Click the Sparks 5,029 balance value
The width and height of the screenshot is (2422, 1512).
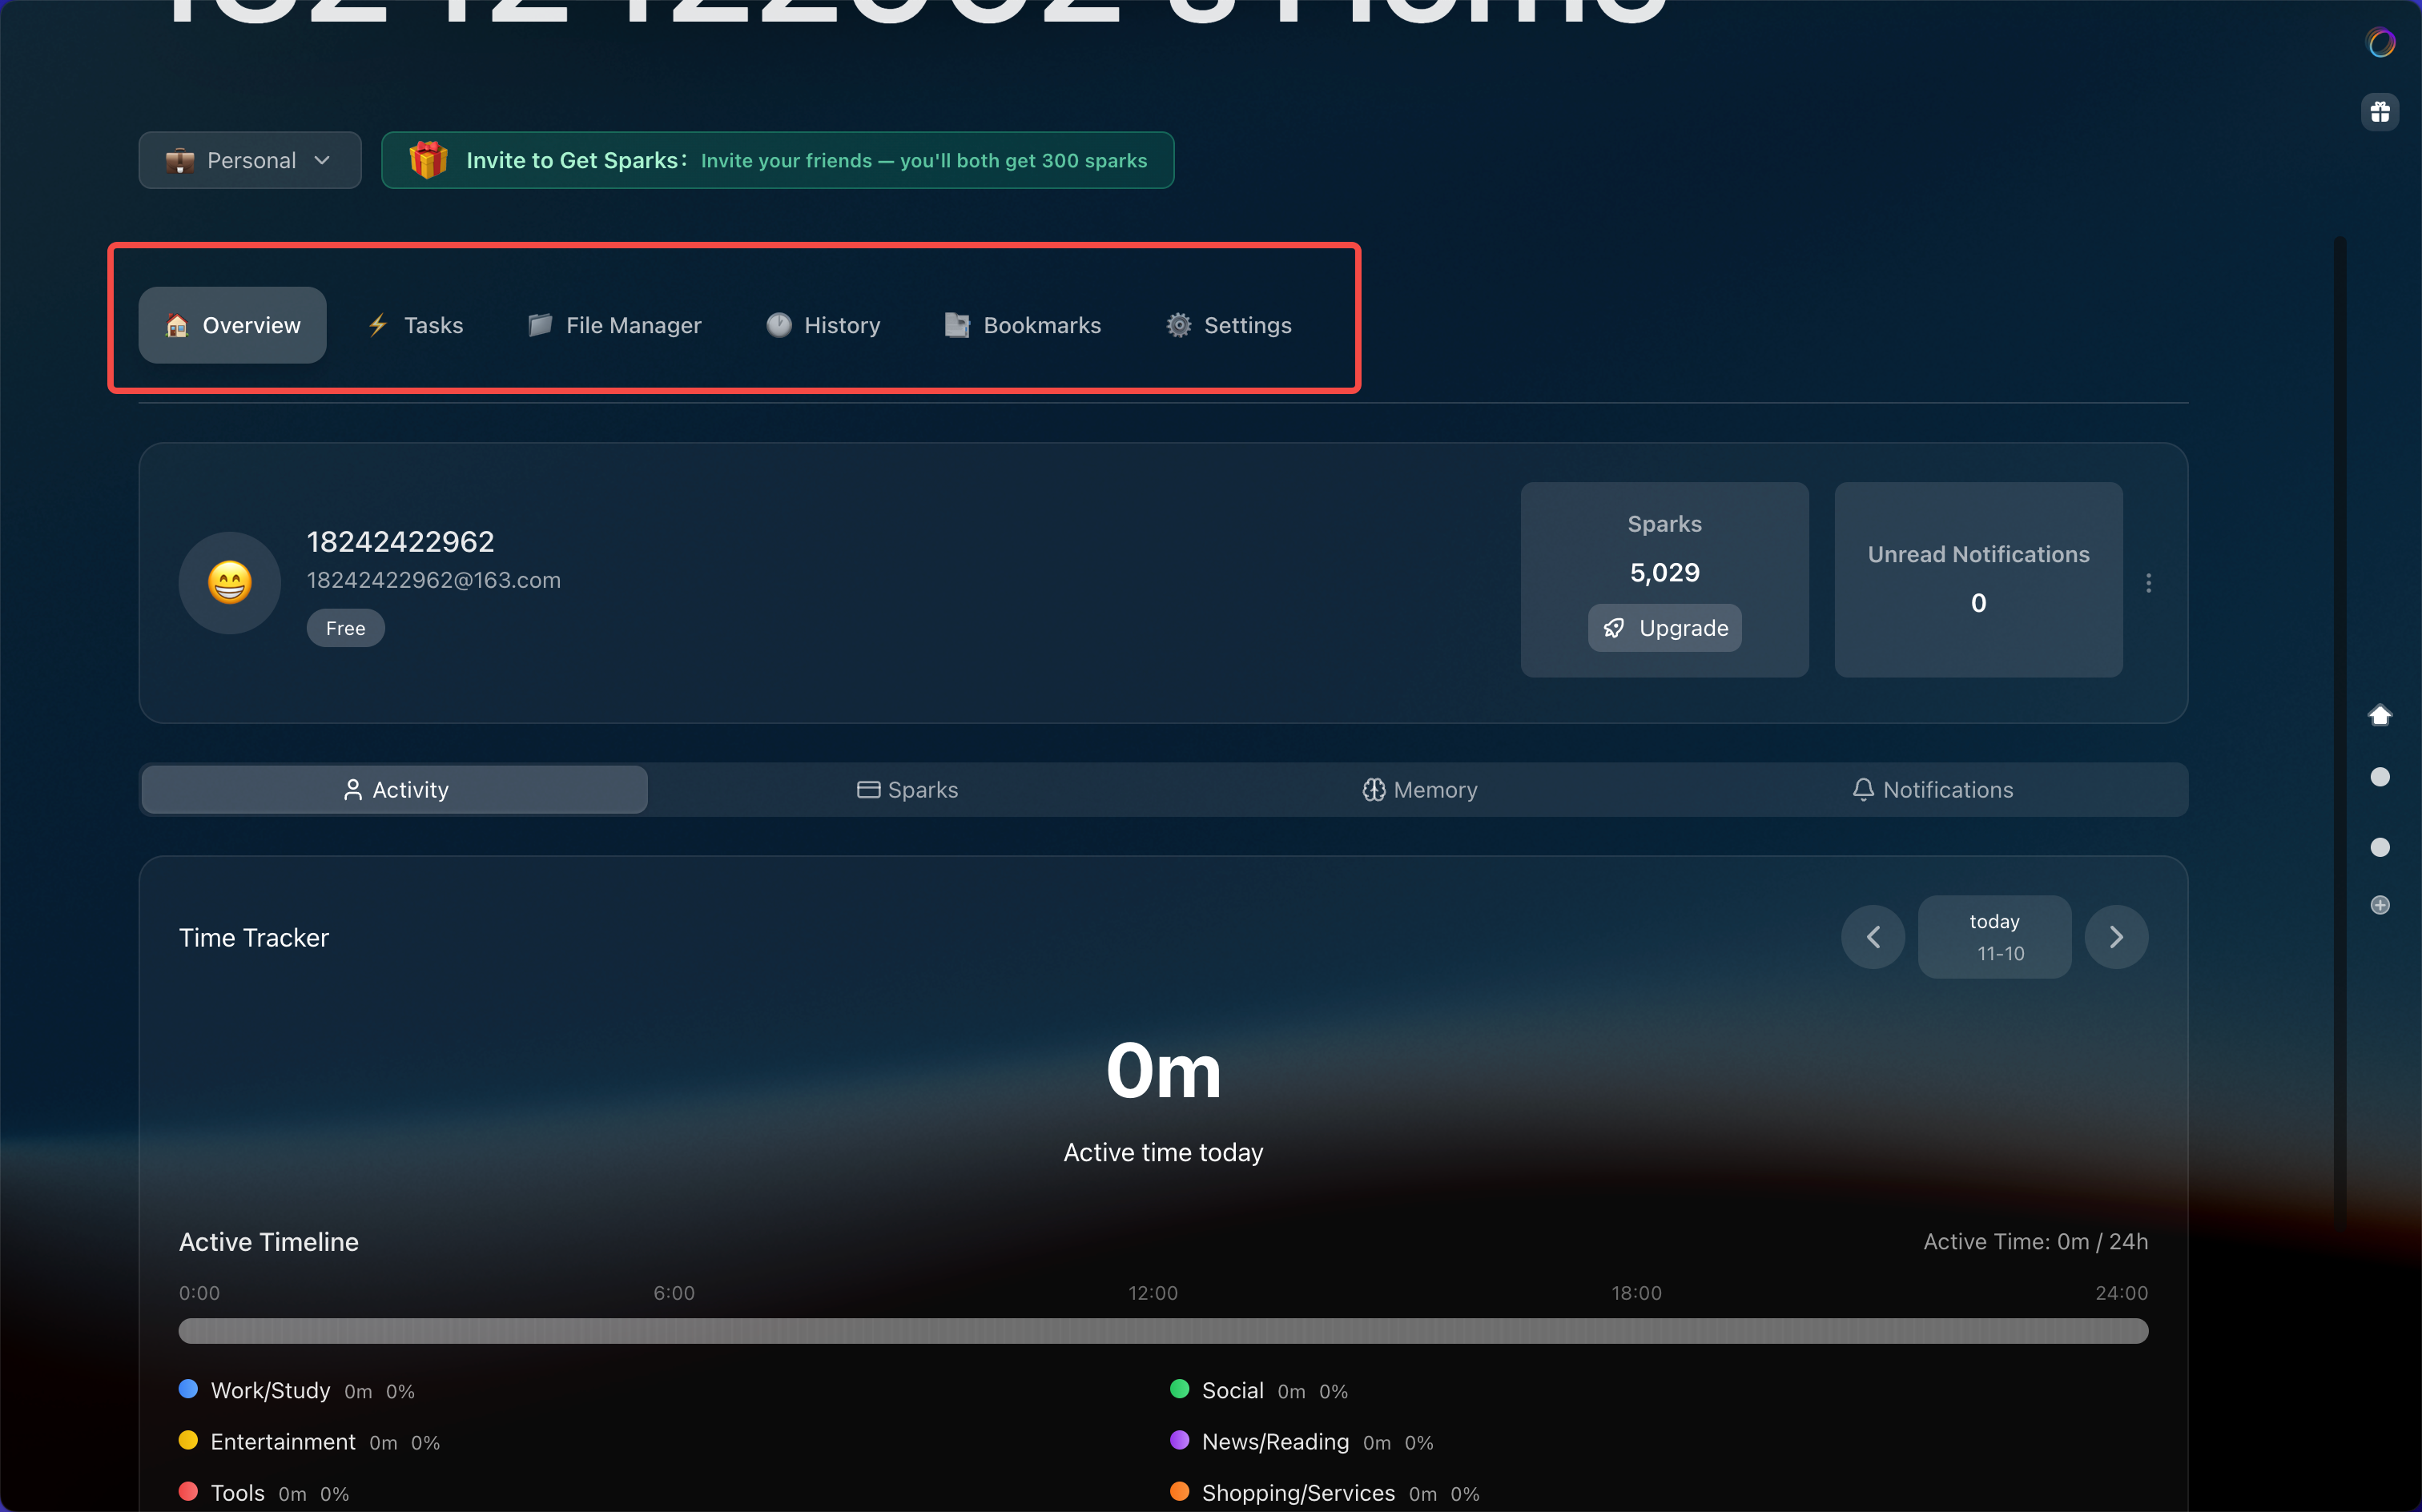(x=1664, y=573)
